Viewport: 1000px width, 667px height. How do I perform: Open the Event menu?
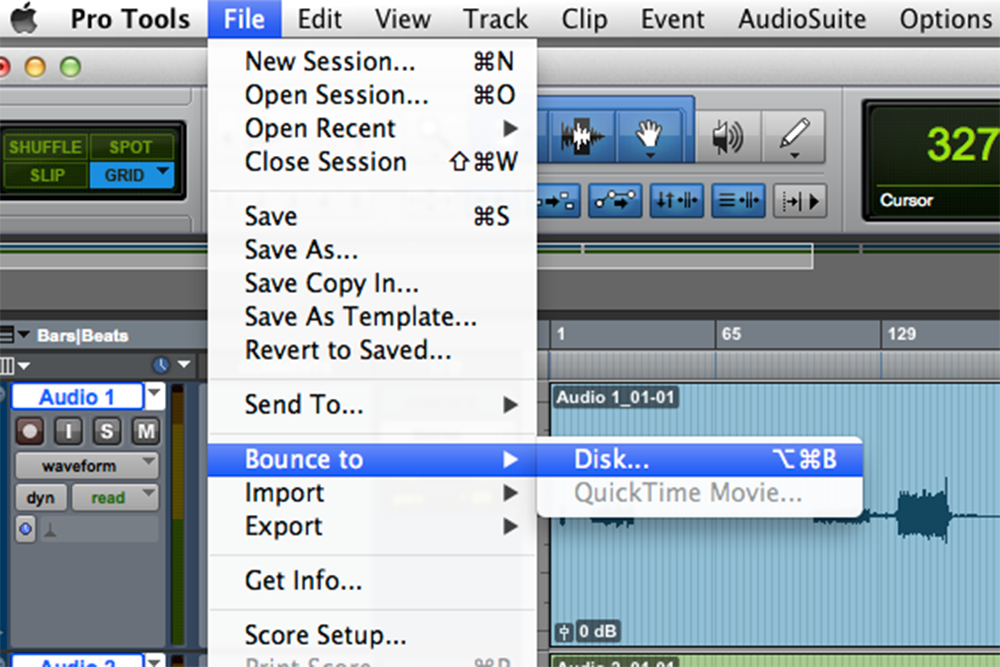(x=673, y=18)
